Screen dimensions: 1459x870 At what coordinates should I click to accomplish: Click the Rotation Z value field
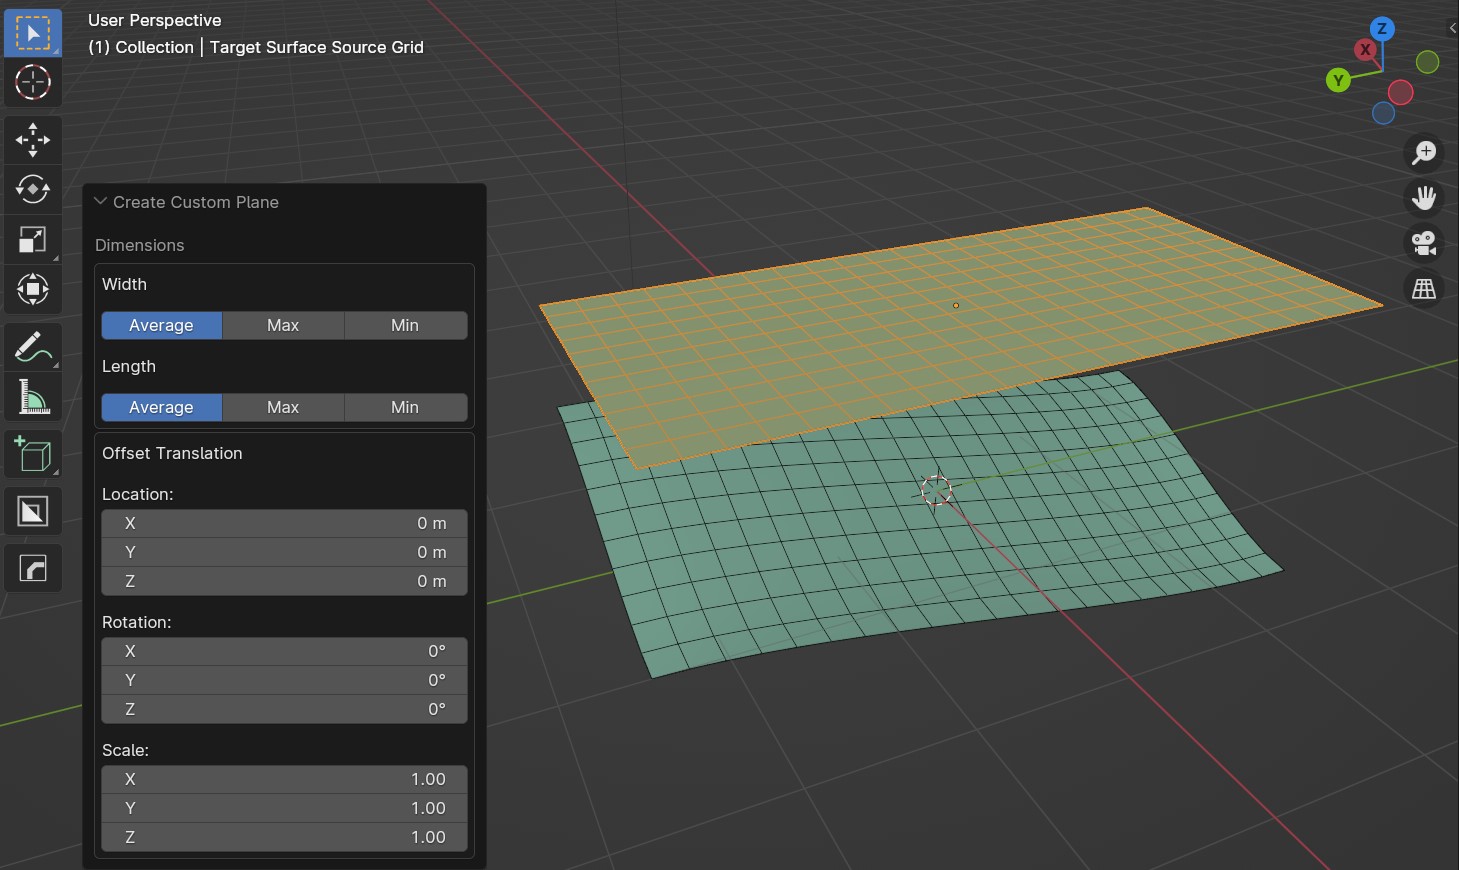pos(284,709)
